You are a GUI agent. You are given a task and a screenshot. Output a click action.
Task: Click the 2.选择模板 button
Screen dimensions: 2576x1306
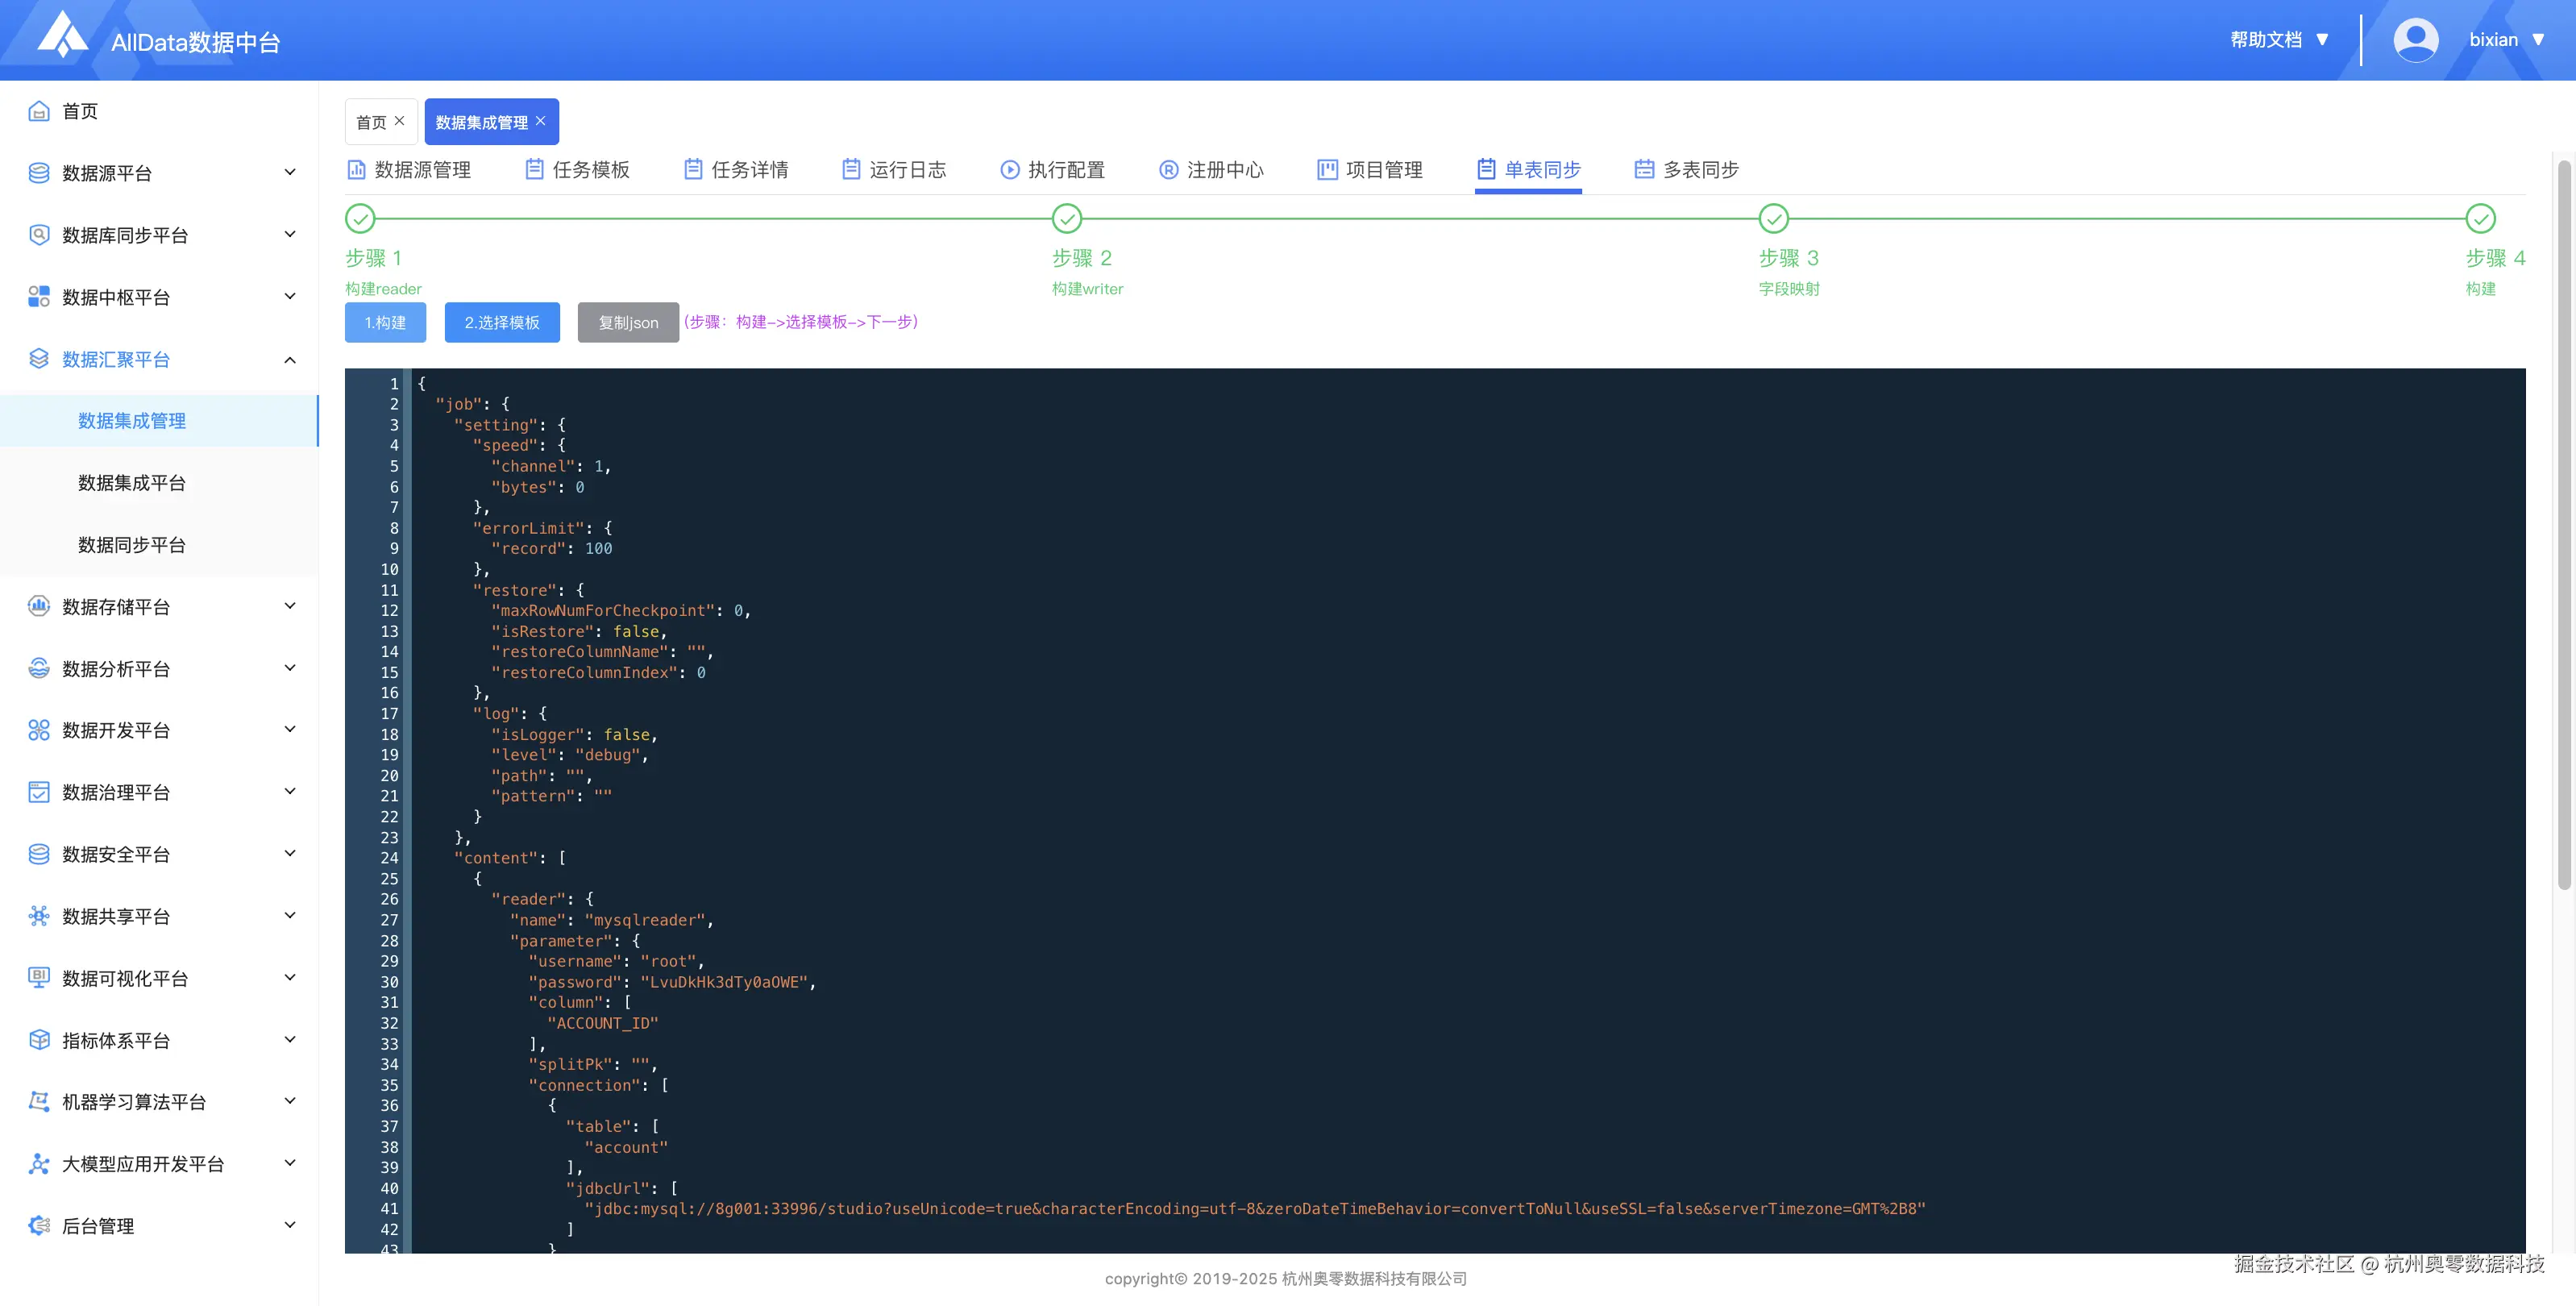click(x=501, y=322)
